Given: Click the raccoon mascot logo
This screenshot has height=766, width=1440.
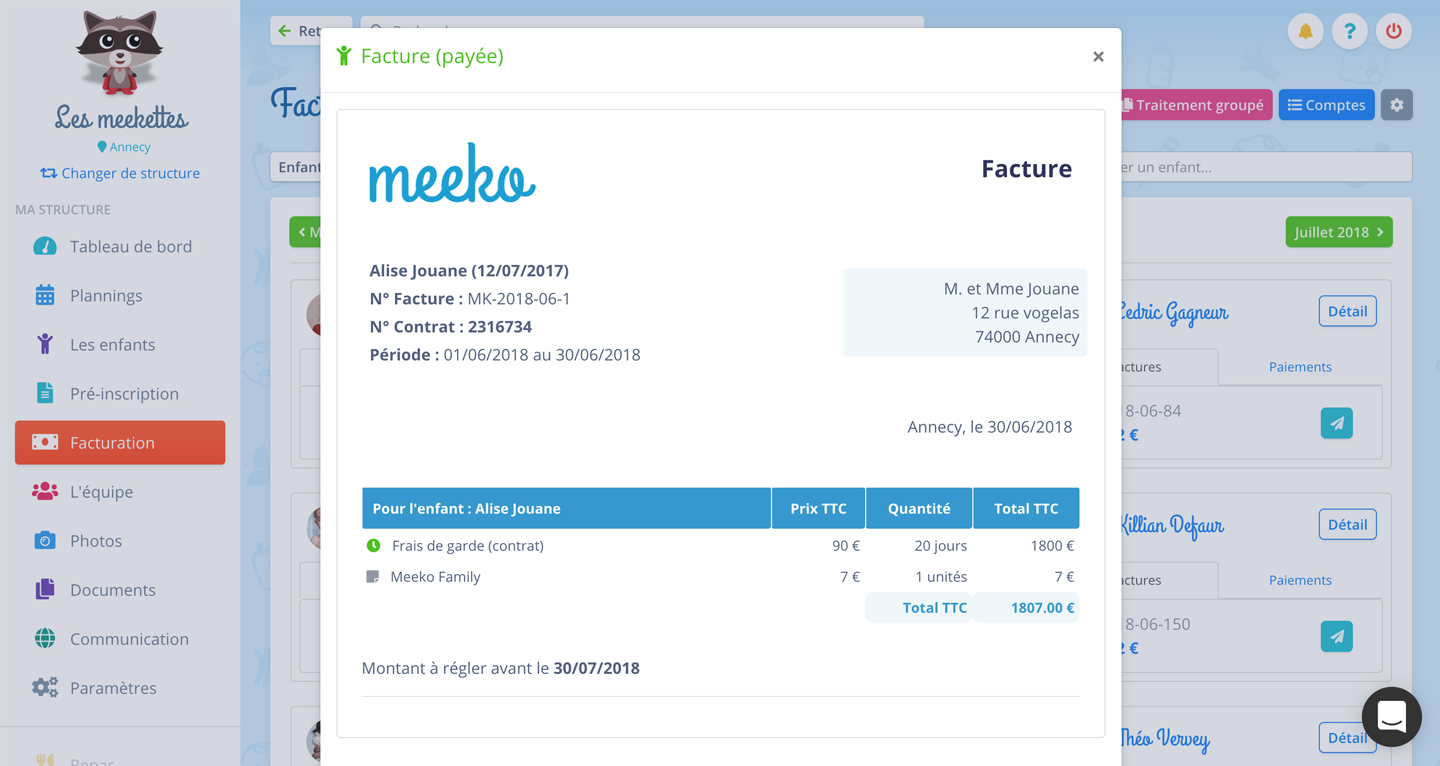Looking at the screenshot, I should [x=120, y=52].
